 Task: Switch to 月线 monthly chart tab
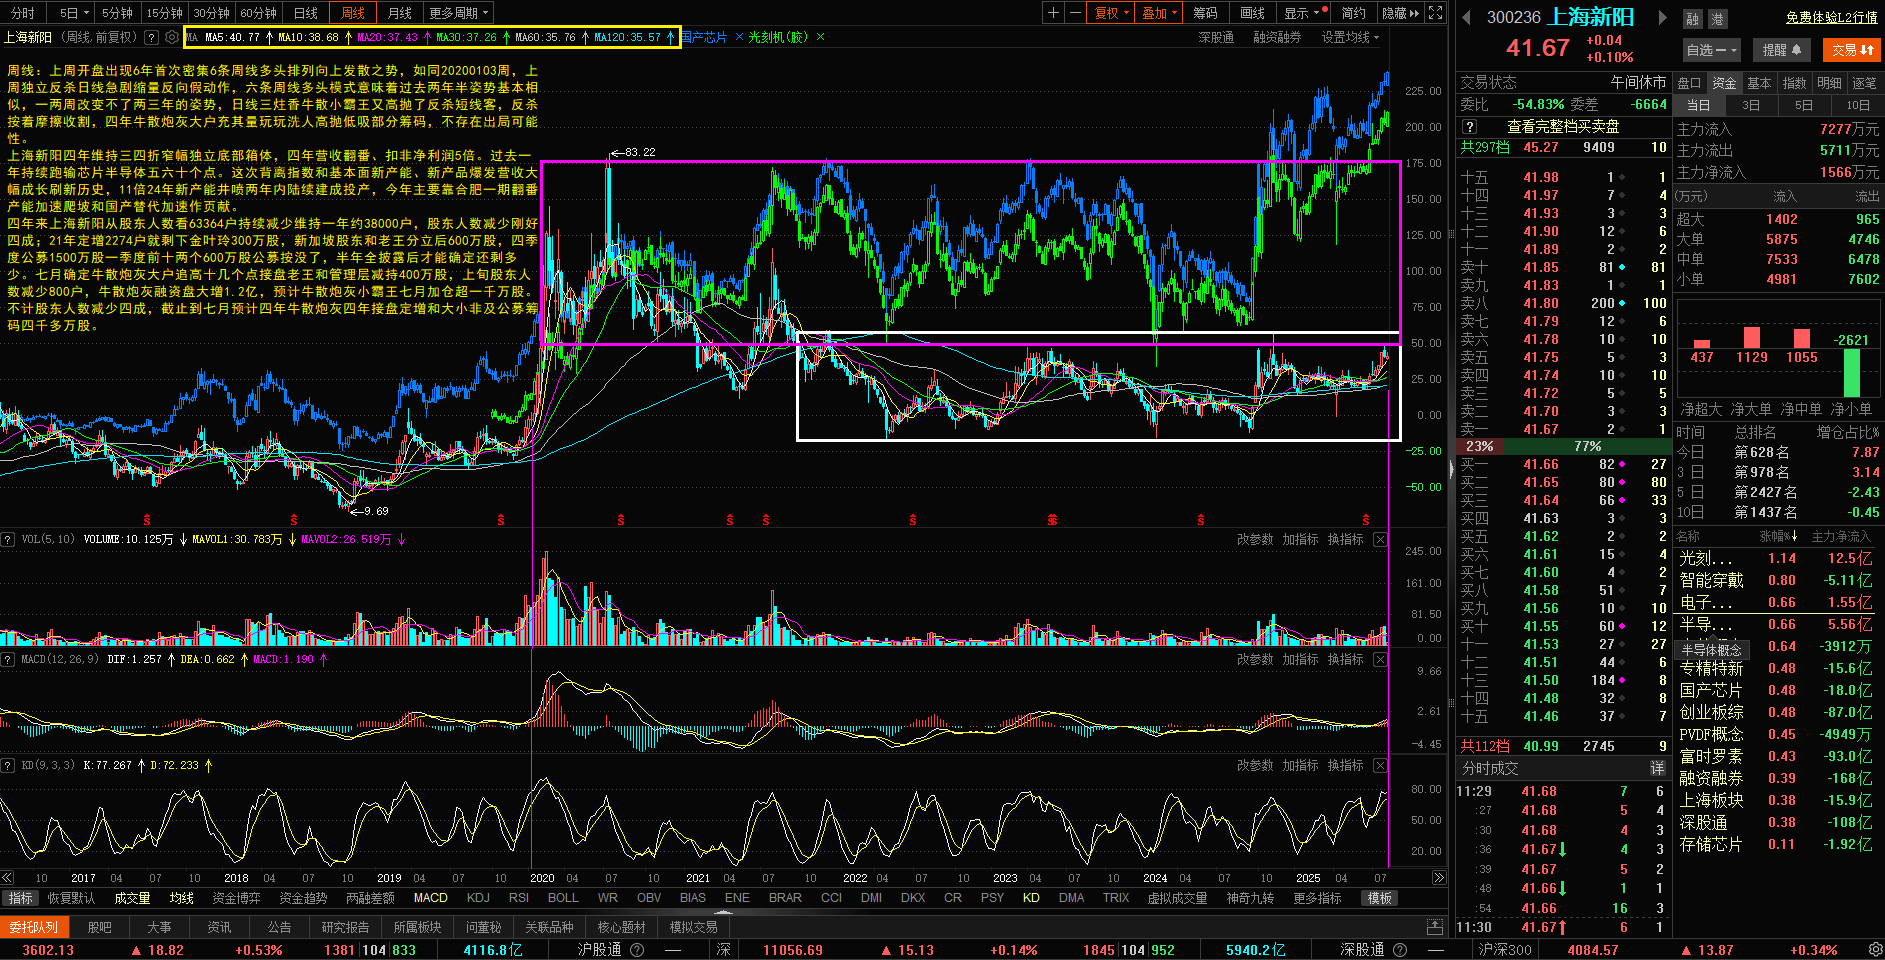coord(399,13)
